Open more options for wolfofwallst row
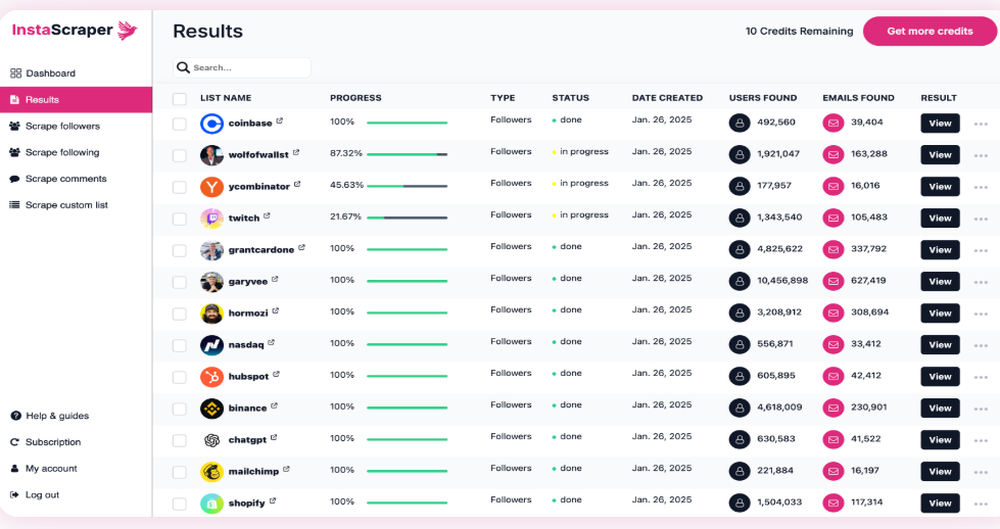 (x=981, y=156)
